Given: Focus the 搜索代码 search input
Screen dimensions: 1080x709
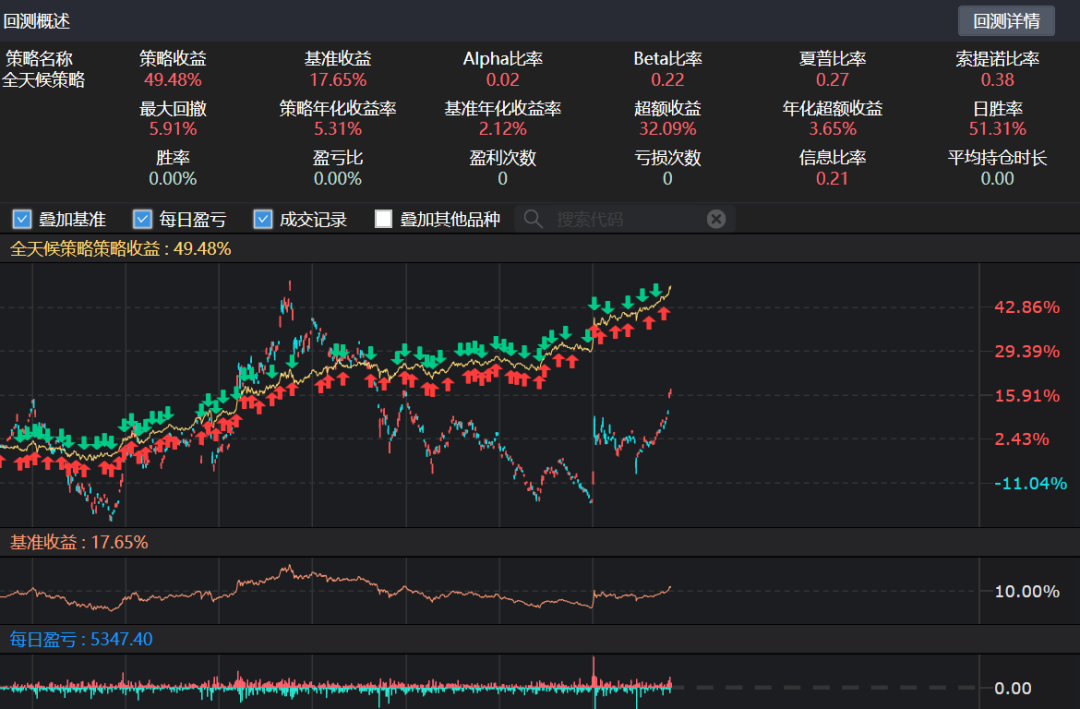Looking at the screenshot, I should coord(620,219).
